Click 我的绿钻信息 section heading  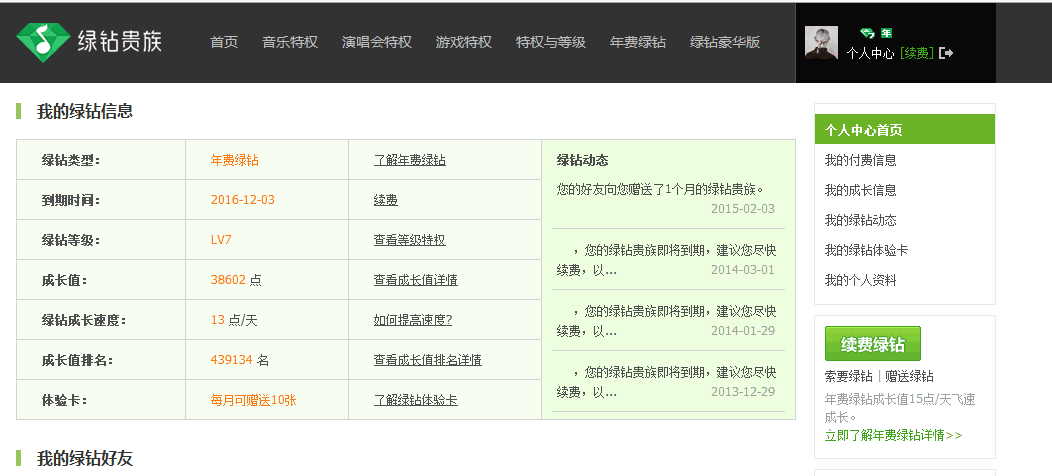point(85,111)
